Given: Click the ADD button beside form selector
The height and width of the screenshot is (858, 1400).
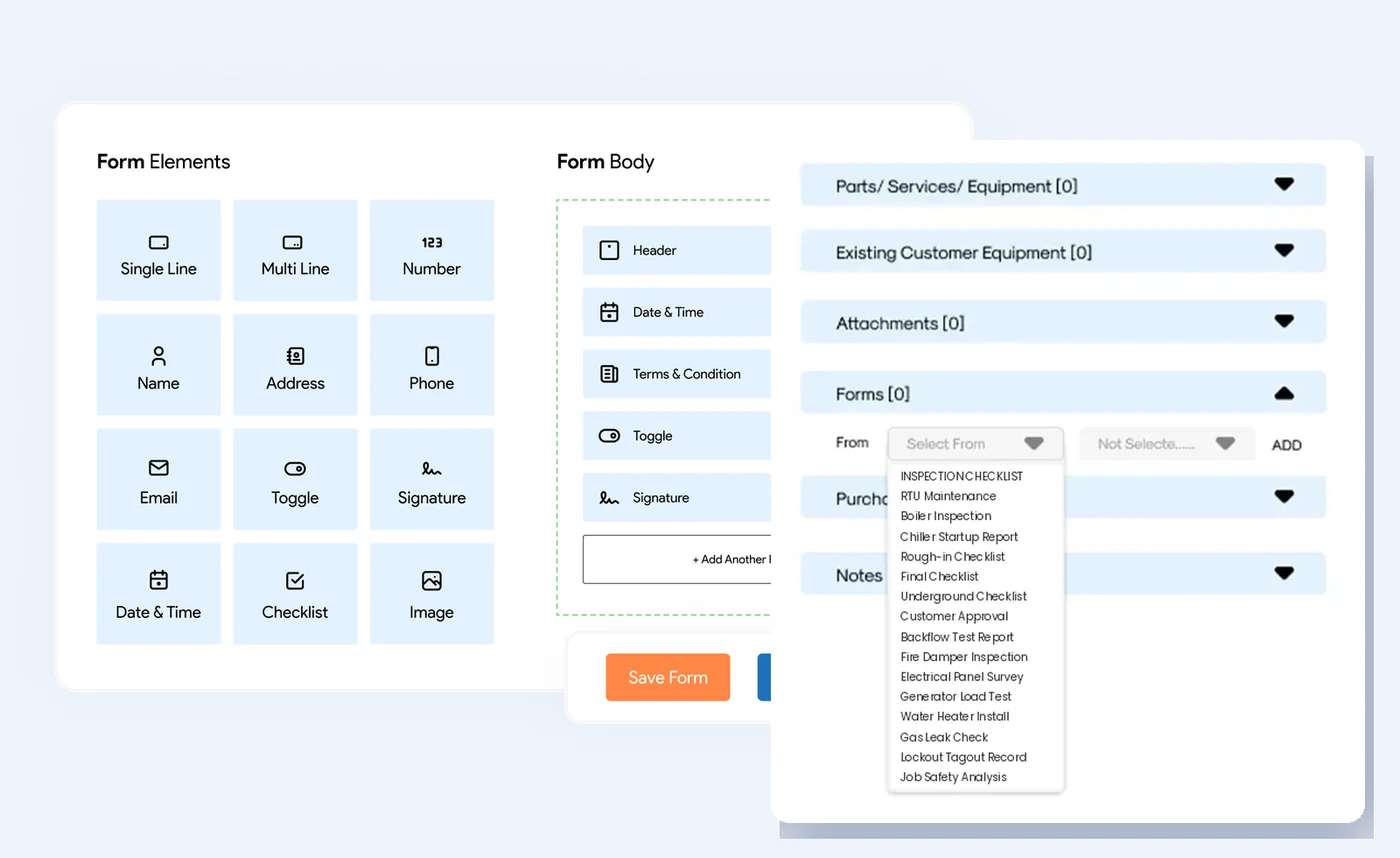Looking at the screenshot, I should point(1287,445).
